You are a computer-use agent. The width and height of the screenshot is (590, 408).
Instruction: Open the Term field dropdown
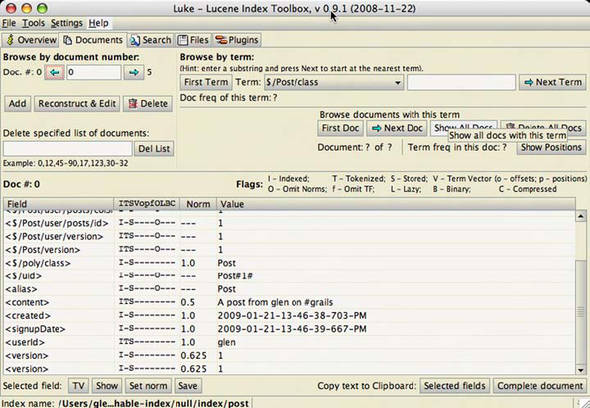pos(334,82)
